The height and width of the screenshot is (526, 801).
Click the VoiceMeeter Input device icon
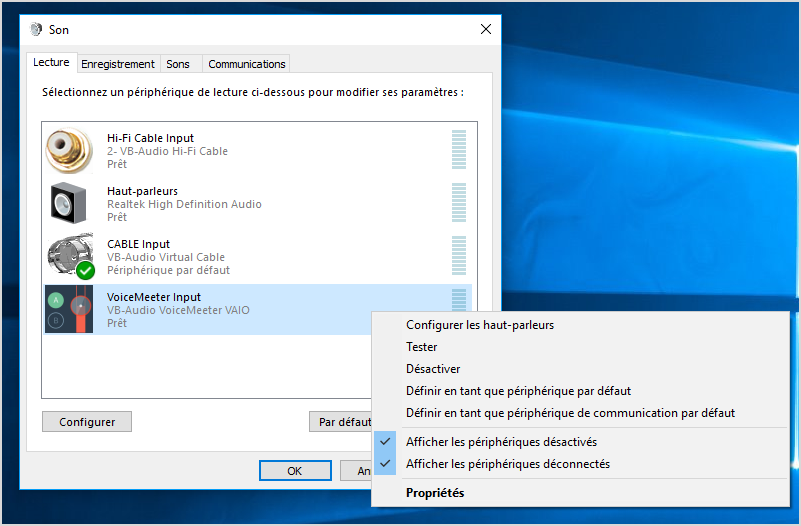coord(69,309)
